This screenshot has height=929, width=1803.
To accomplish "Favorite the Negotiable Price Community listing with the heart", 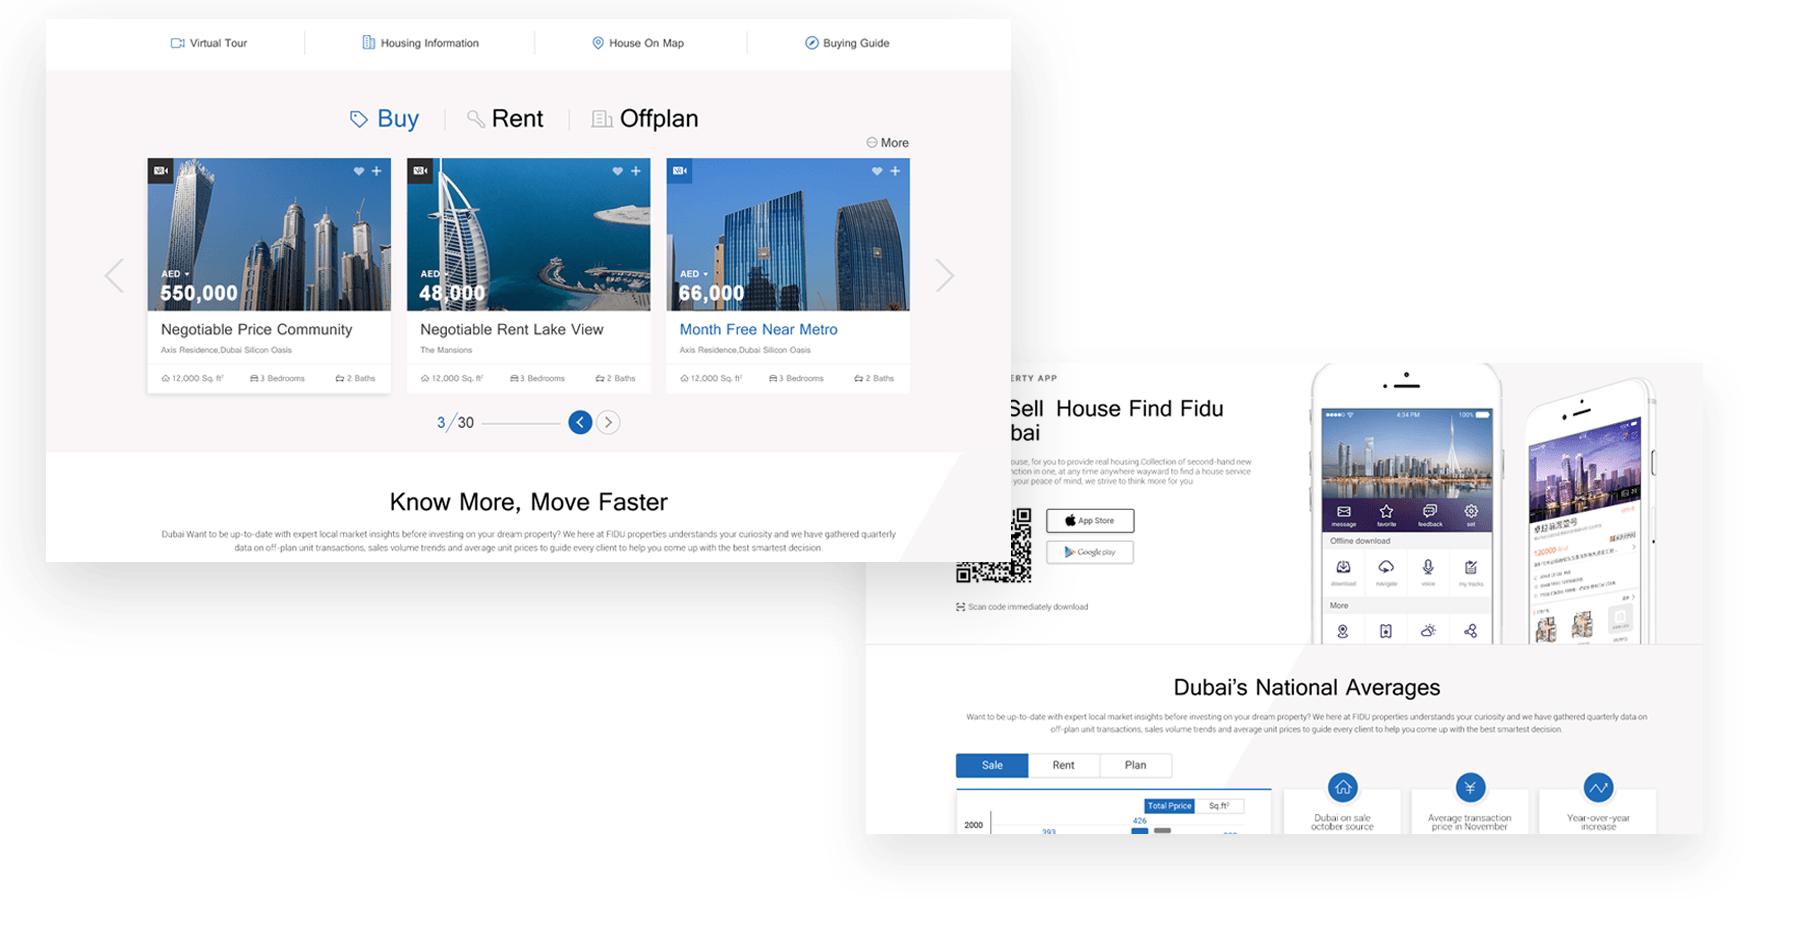I will [358, 171].
